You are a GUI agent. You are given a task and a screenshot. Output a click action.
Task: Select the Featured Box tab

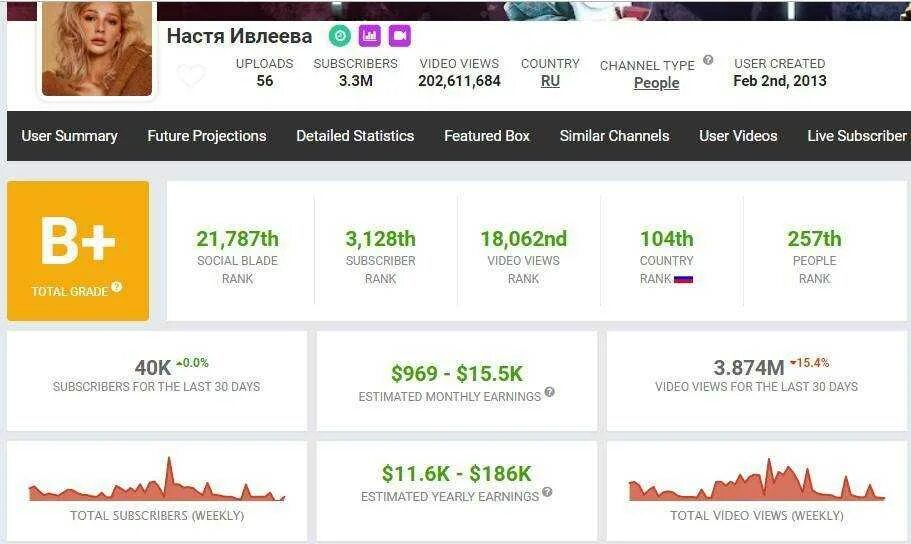(x=487, y=136)
